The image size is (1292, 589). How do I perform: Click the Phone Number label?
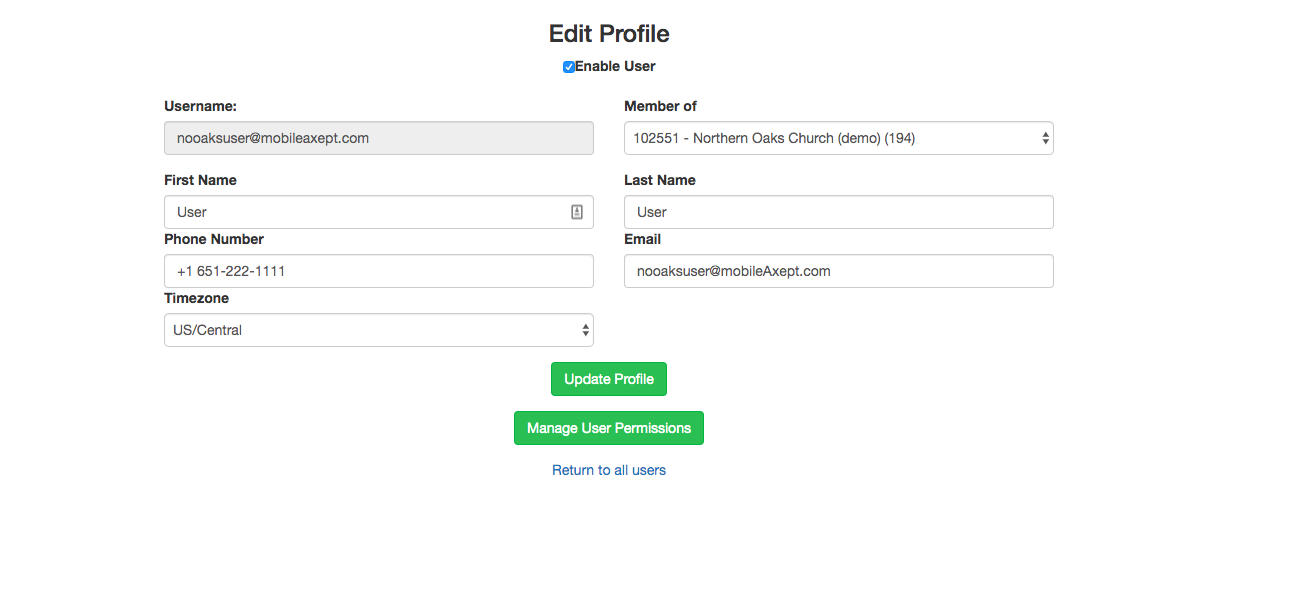tap(214, 239)
